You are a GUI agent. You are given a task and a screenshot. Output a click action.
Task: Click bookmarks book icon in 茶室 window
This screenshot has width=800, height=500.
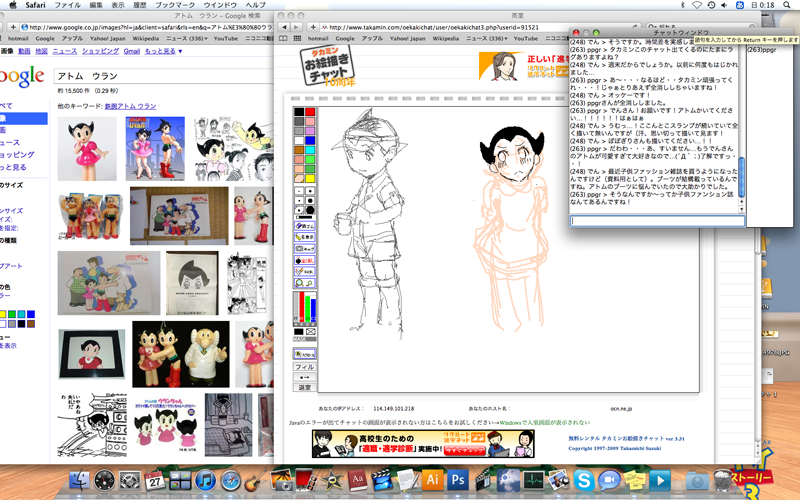(x=283, y=38)
